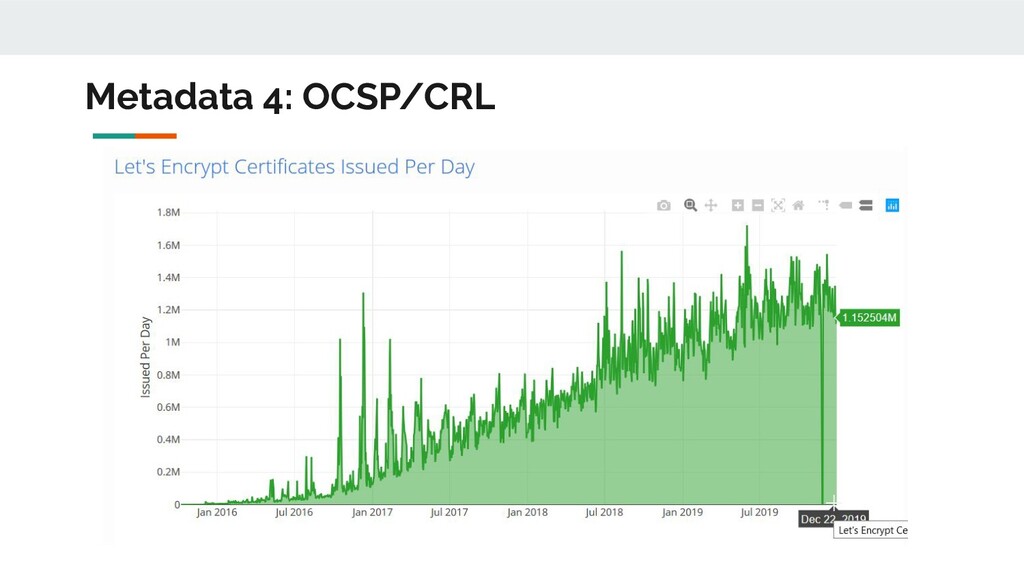
Task: Open the blue Plotly logo link
Action: [x=892, y=206]
